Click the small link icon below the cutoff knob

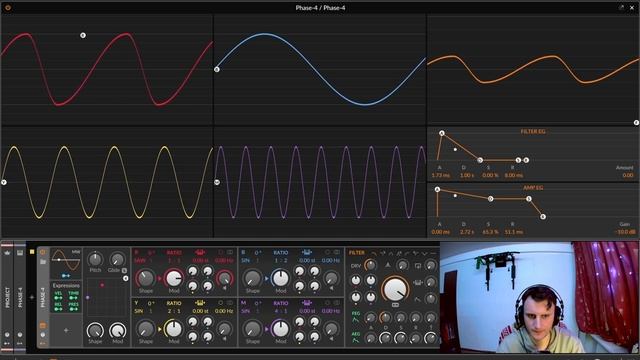(x=395, y=305)
